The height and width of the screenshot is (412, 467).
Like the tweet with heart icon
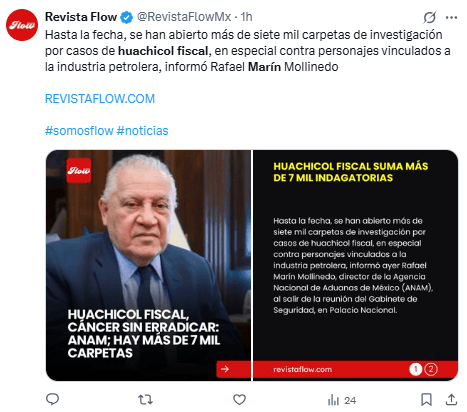[239, 399]
